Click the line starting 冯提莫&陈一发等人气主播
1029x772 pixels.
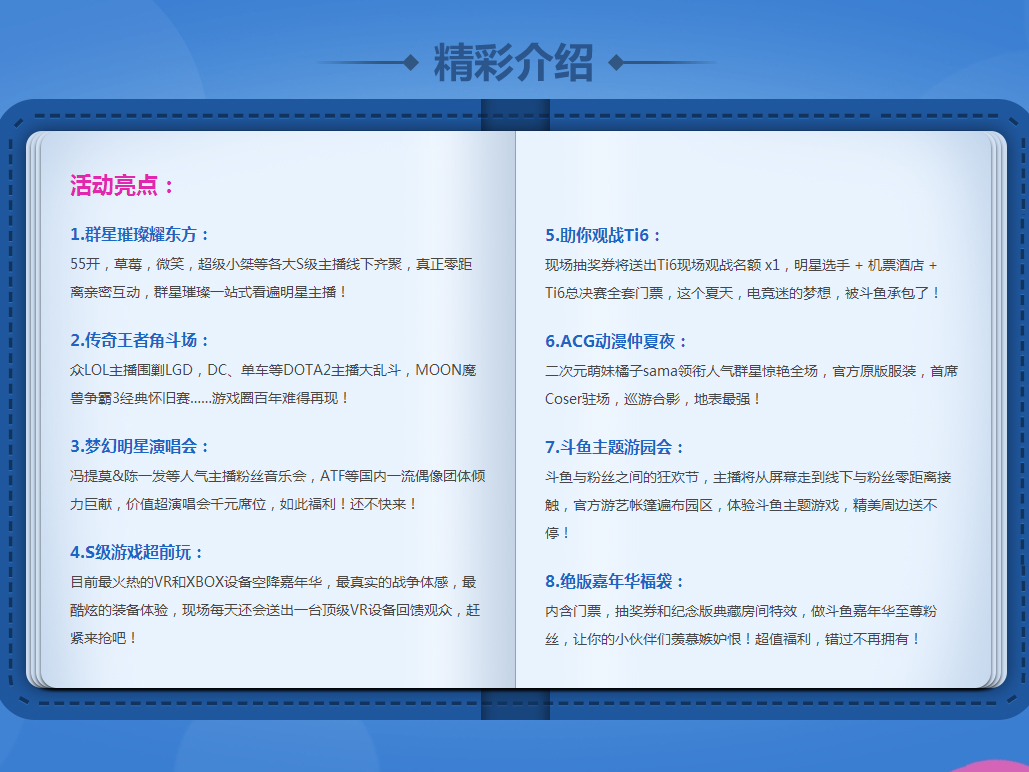pyautogui.click(x=278, y=476)
